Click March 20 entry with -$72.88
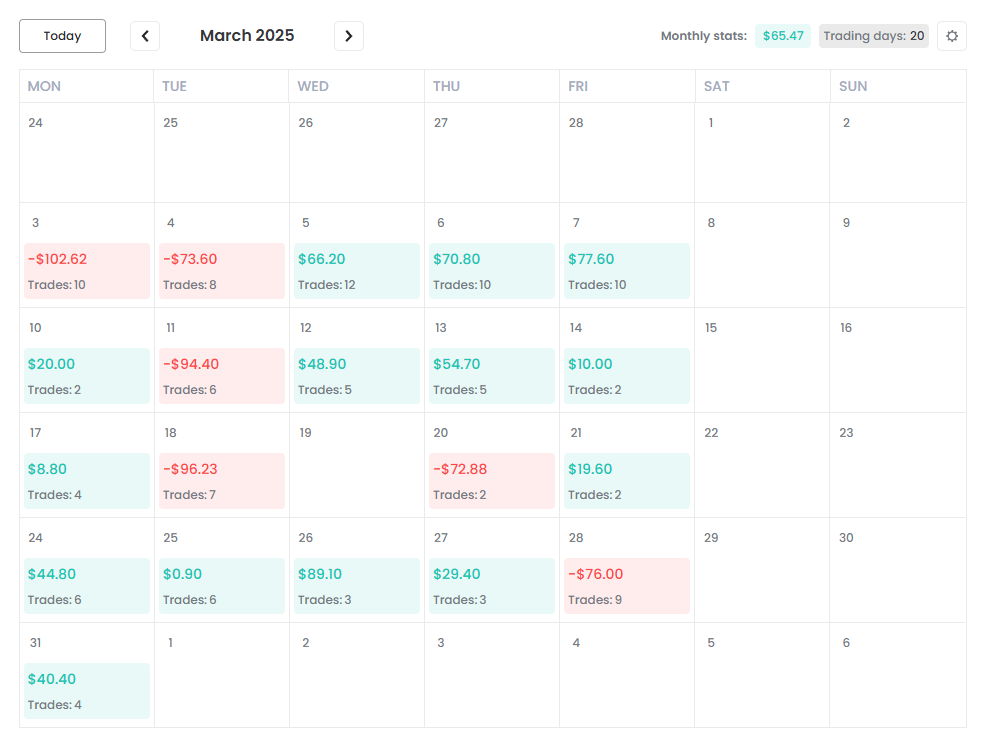This screenshot has width=988, height=752. coord(492,481)
